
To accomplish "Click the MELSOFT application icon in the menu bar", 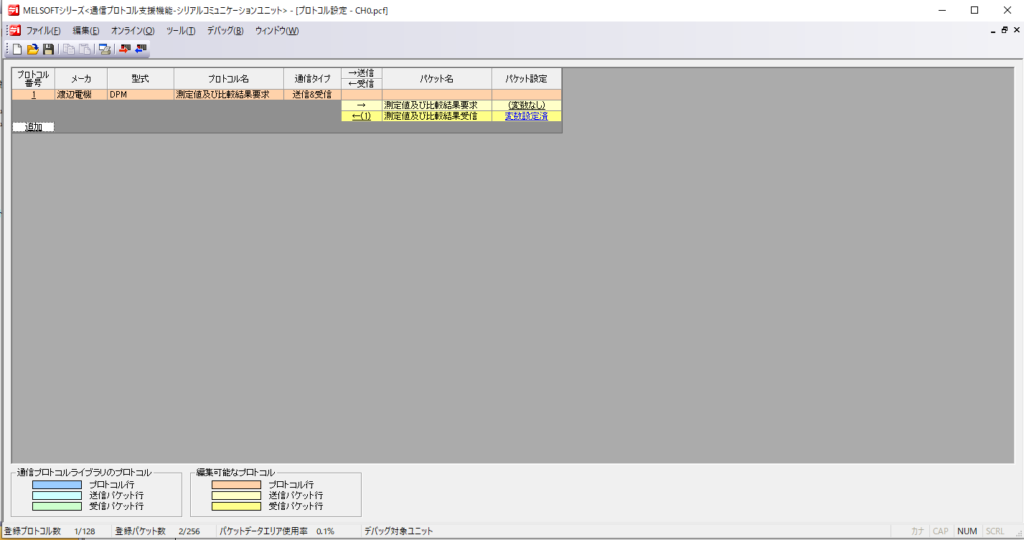I will pyautogui.click(x=14, y=30).
